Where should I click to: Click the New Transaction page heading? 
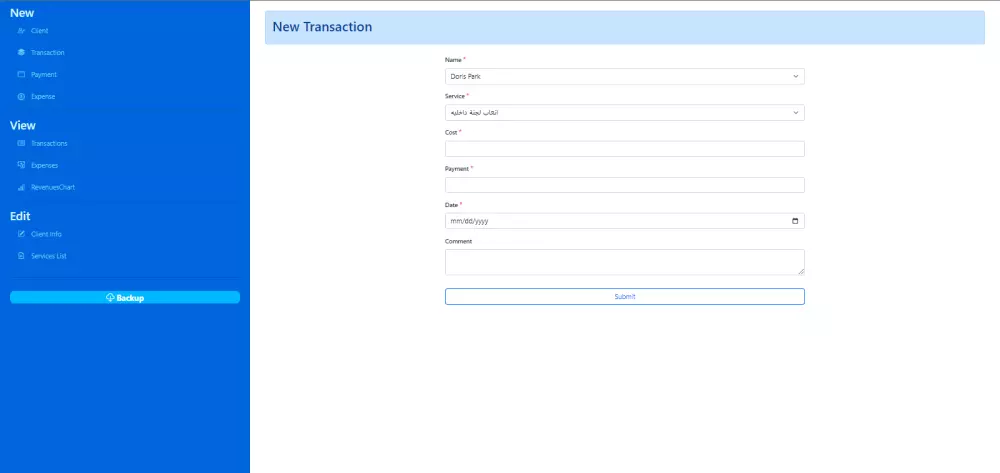pos(322,27)
